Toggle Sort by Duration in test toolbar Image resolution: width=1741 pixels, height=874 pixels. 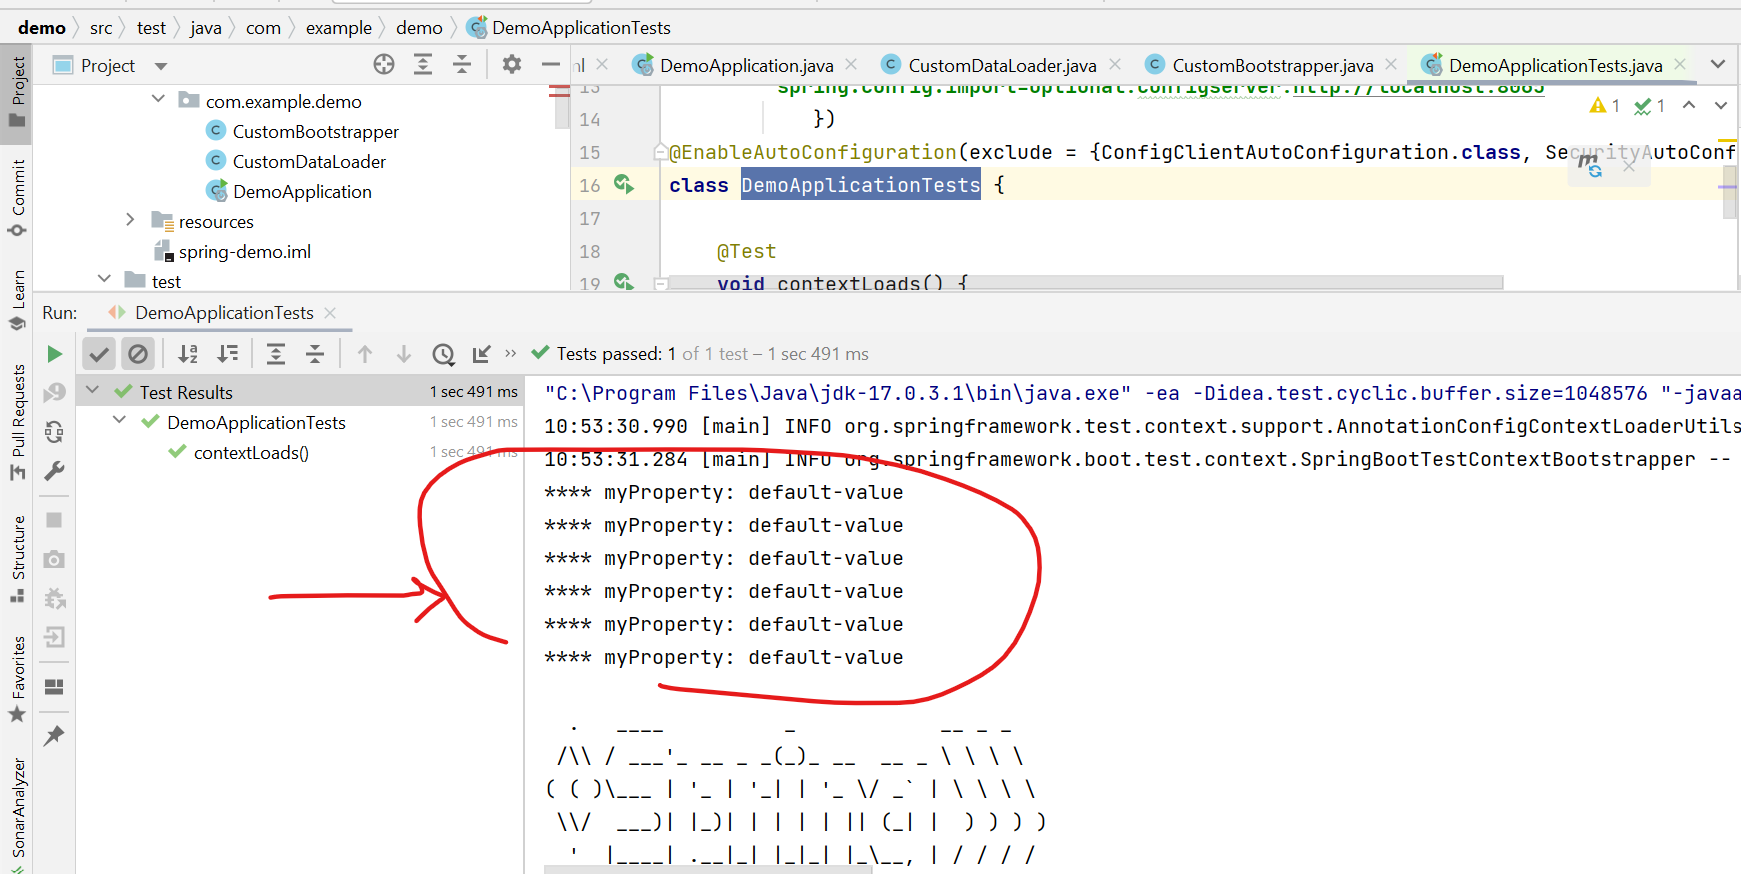(x=228, y=354)
